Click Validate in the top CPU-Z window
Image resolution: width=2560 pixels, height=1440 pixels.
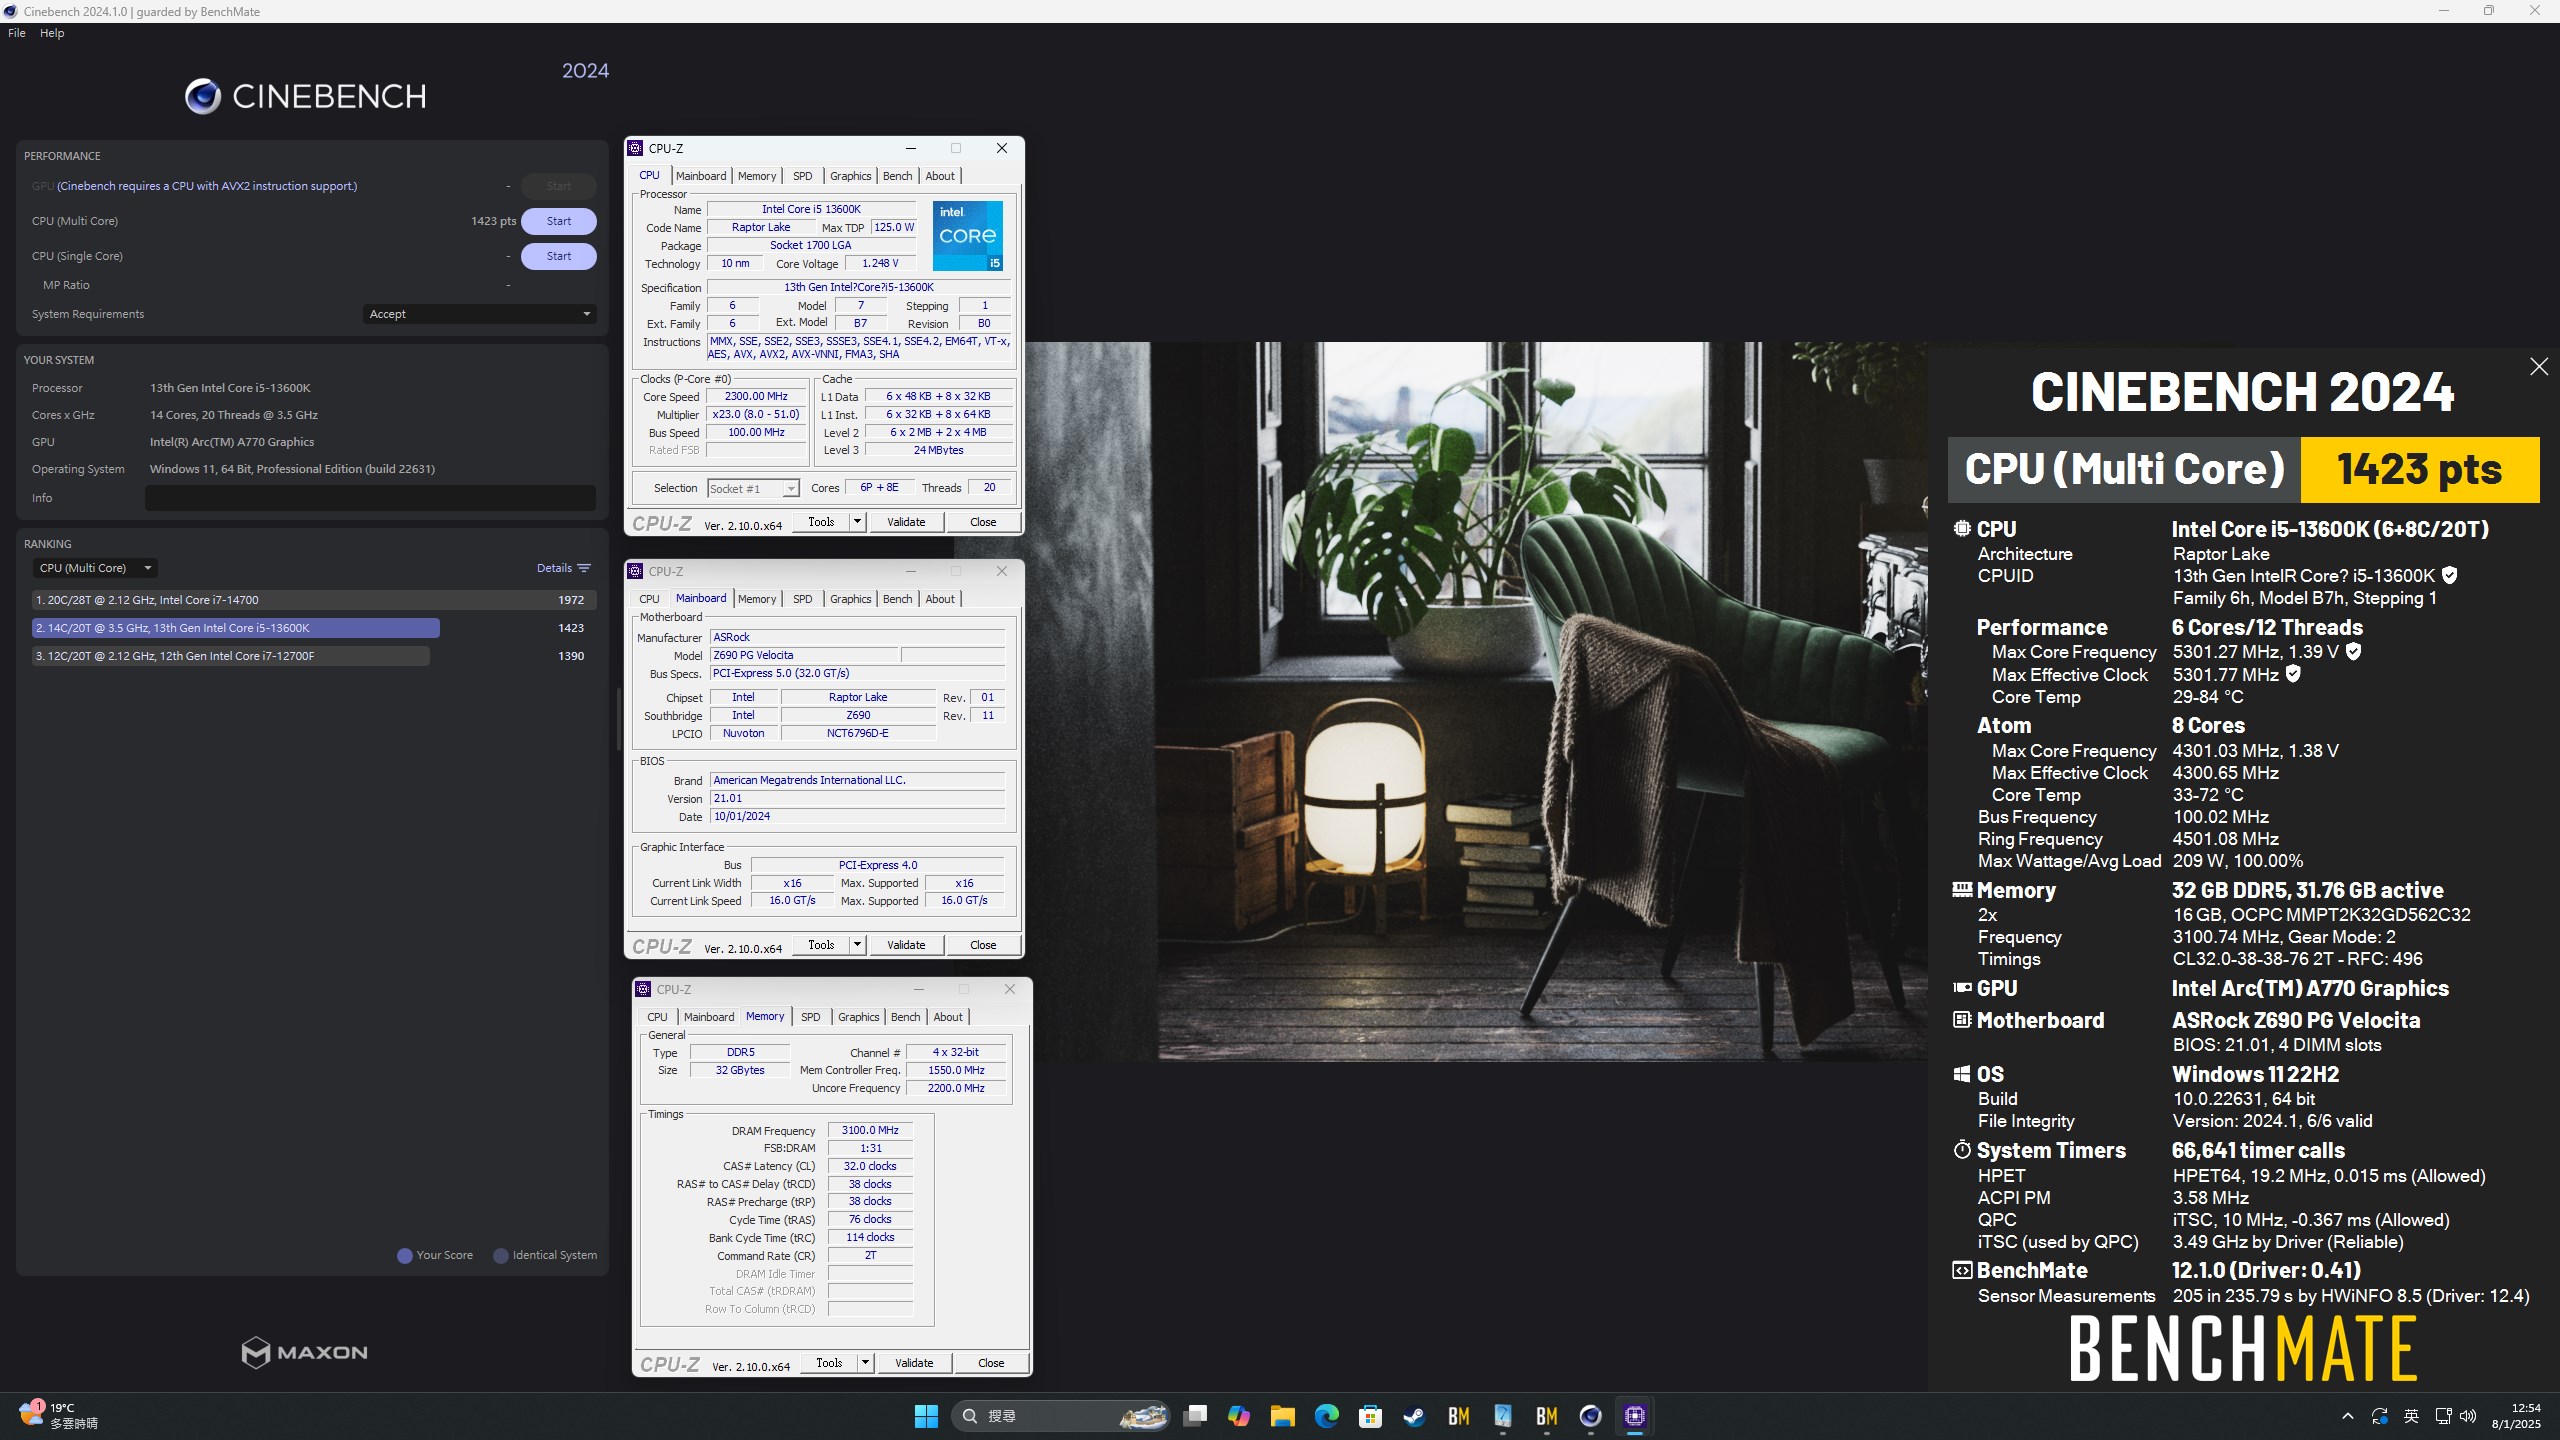[906, 522]
